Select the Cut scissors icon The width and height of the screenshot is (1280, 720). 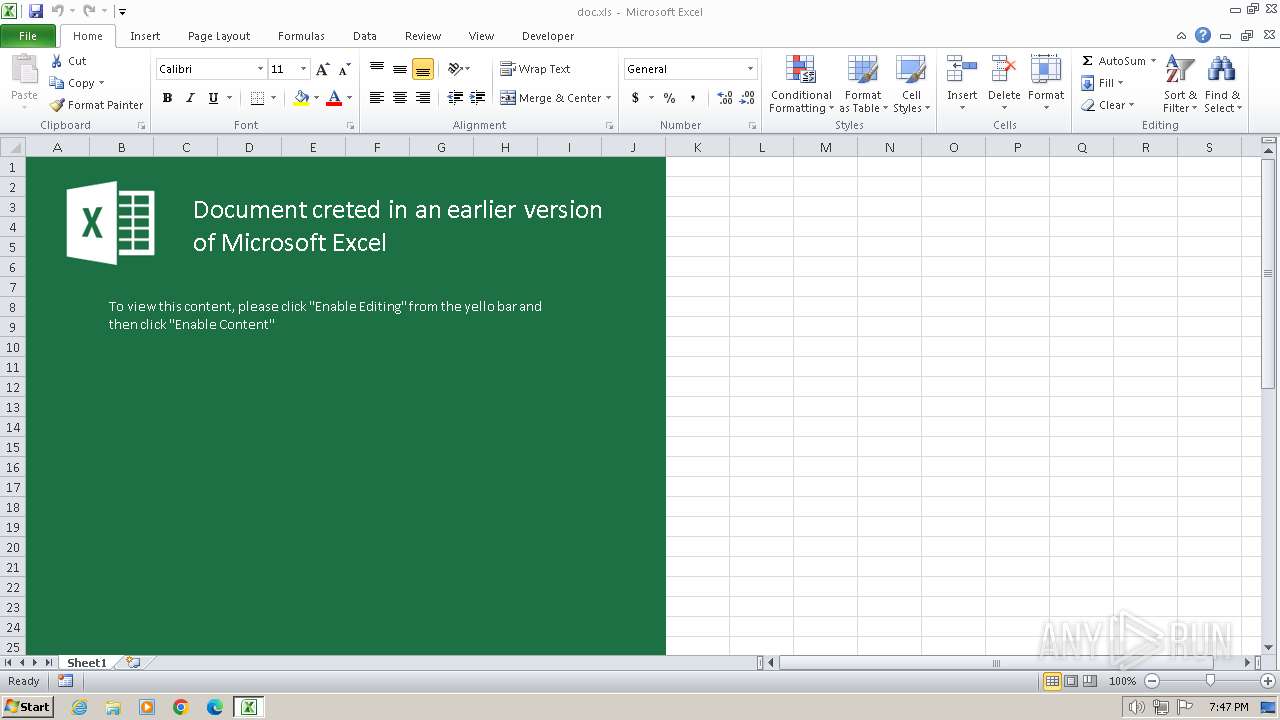click(x=57, y=61)
